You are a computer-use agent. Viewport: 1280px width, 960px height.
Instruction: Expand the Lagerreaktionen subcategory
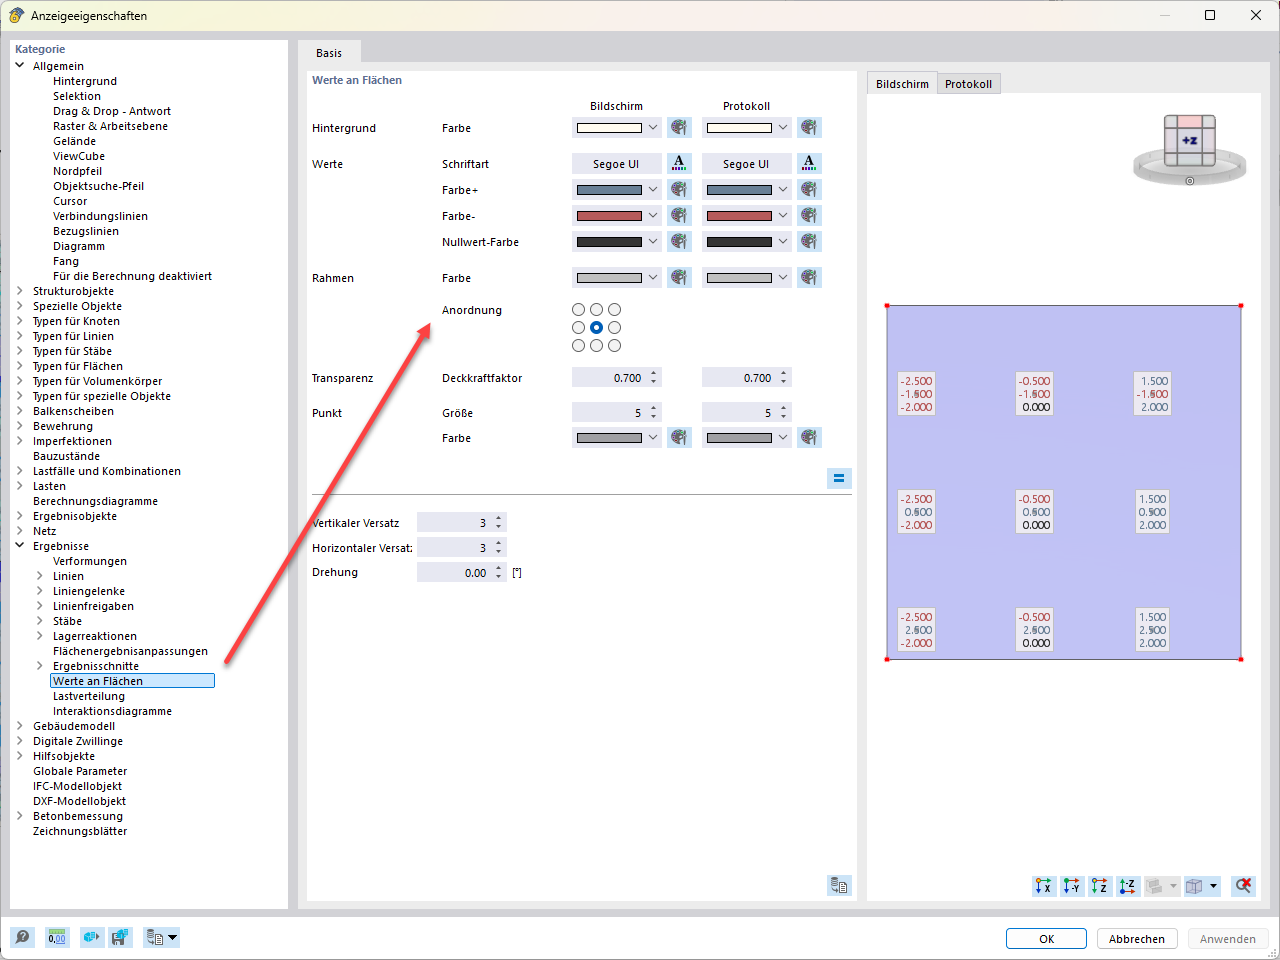click(40, 636)
